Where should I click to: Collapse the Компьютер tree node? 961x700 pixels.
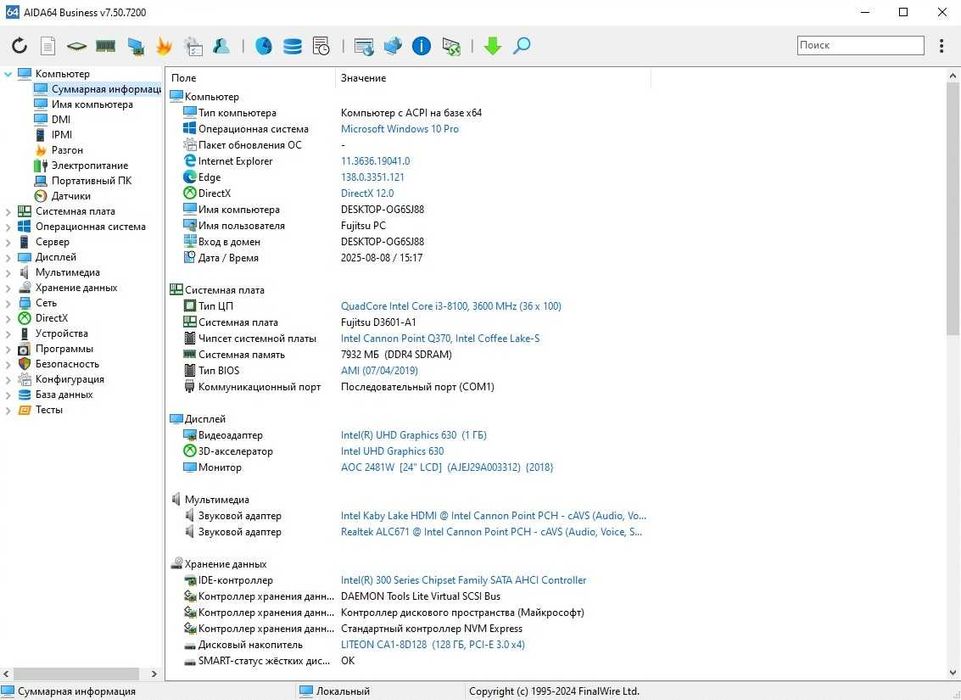(8, 74)
